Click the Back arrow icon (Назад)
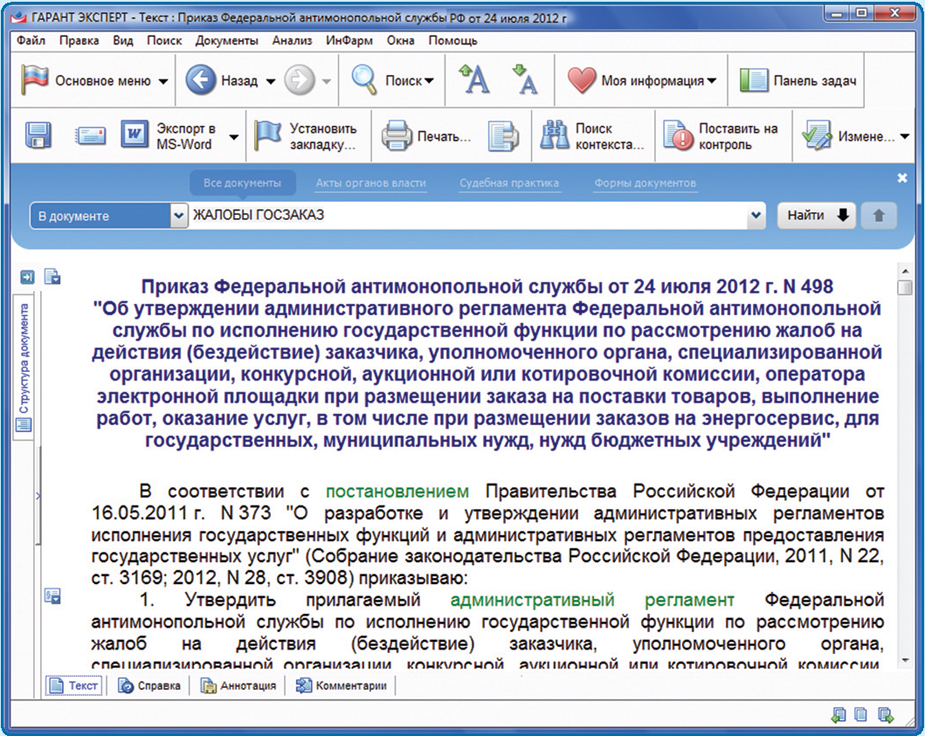The height and width of the screenshot is (736, 925). click(x=201, y=81)
